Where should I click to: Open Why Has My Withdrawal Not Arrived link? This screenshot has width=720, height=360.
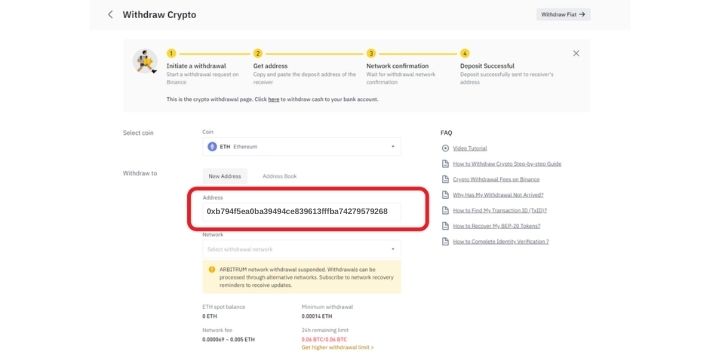tap(498, 195)
